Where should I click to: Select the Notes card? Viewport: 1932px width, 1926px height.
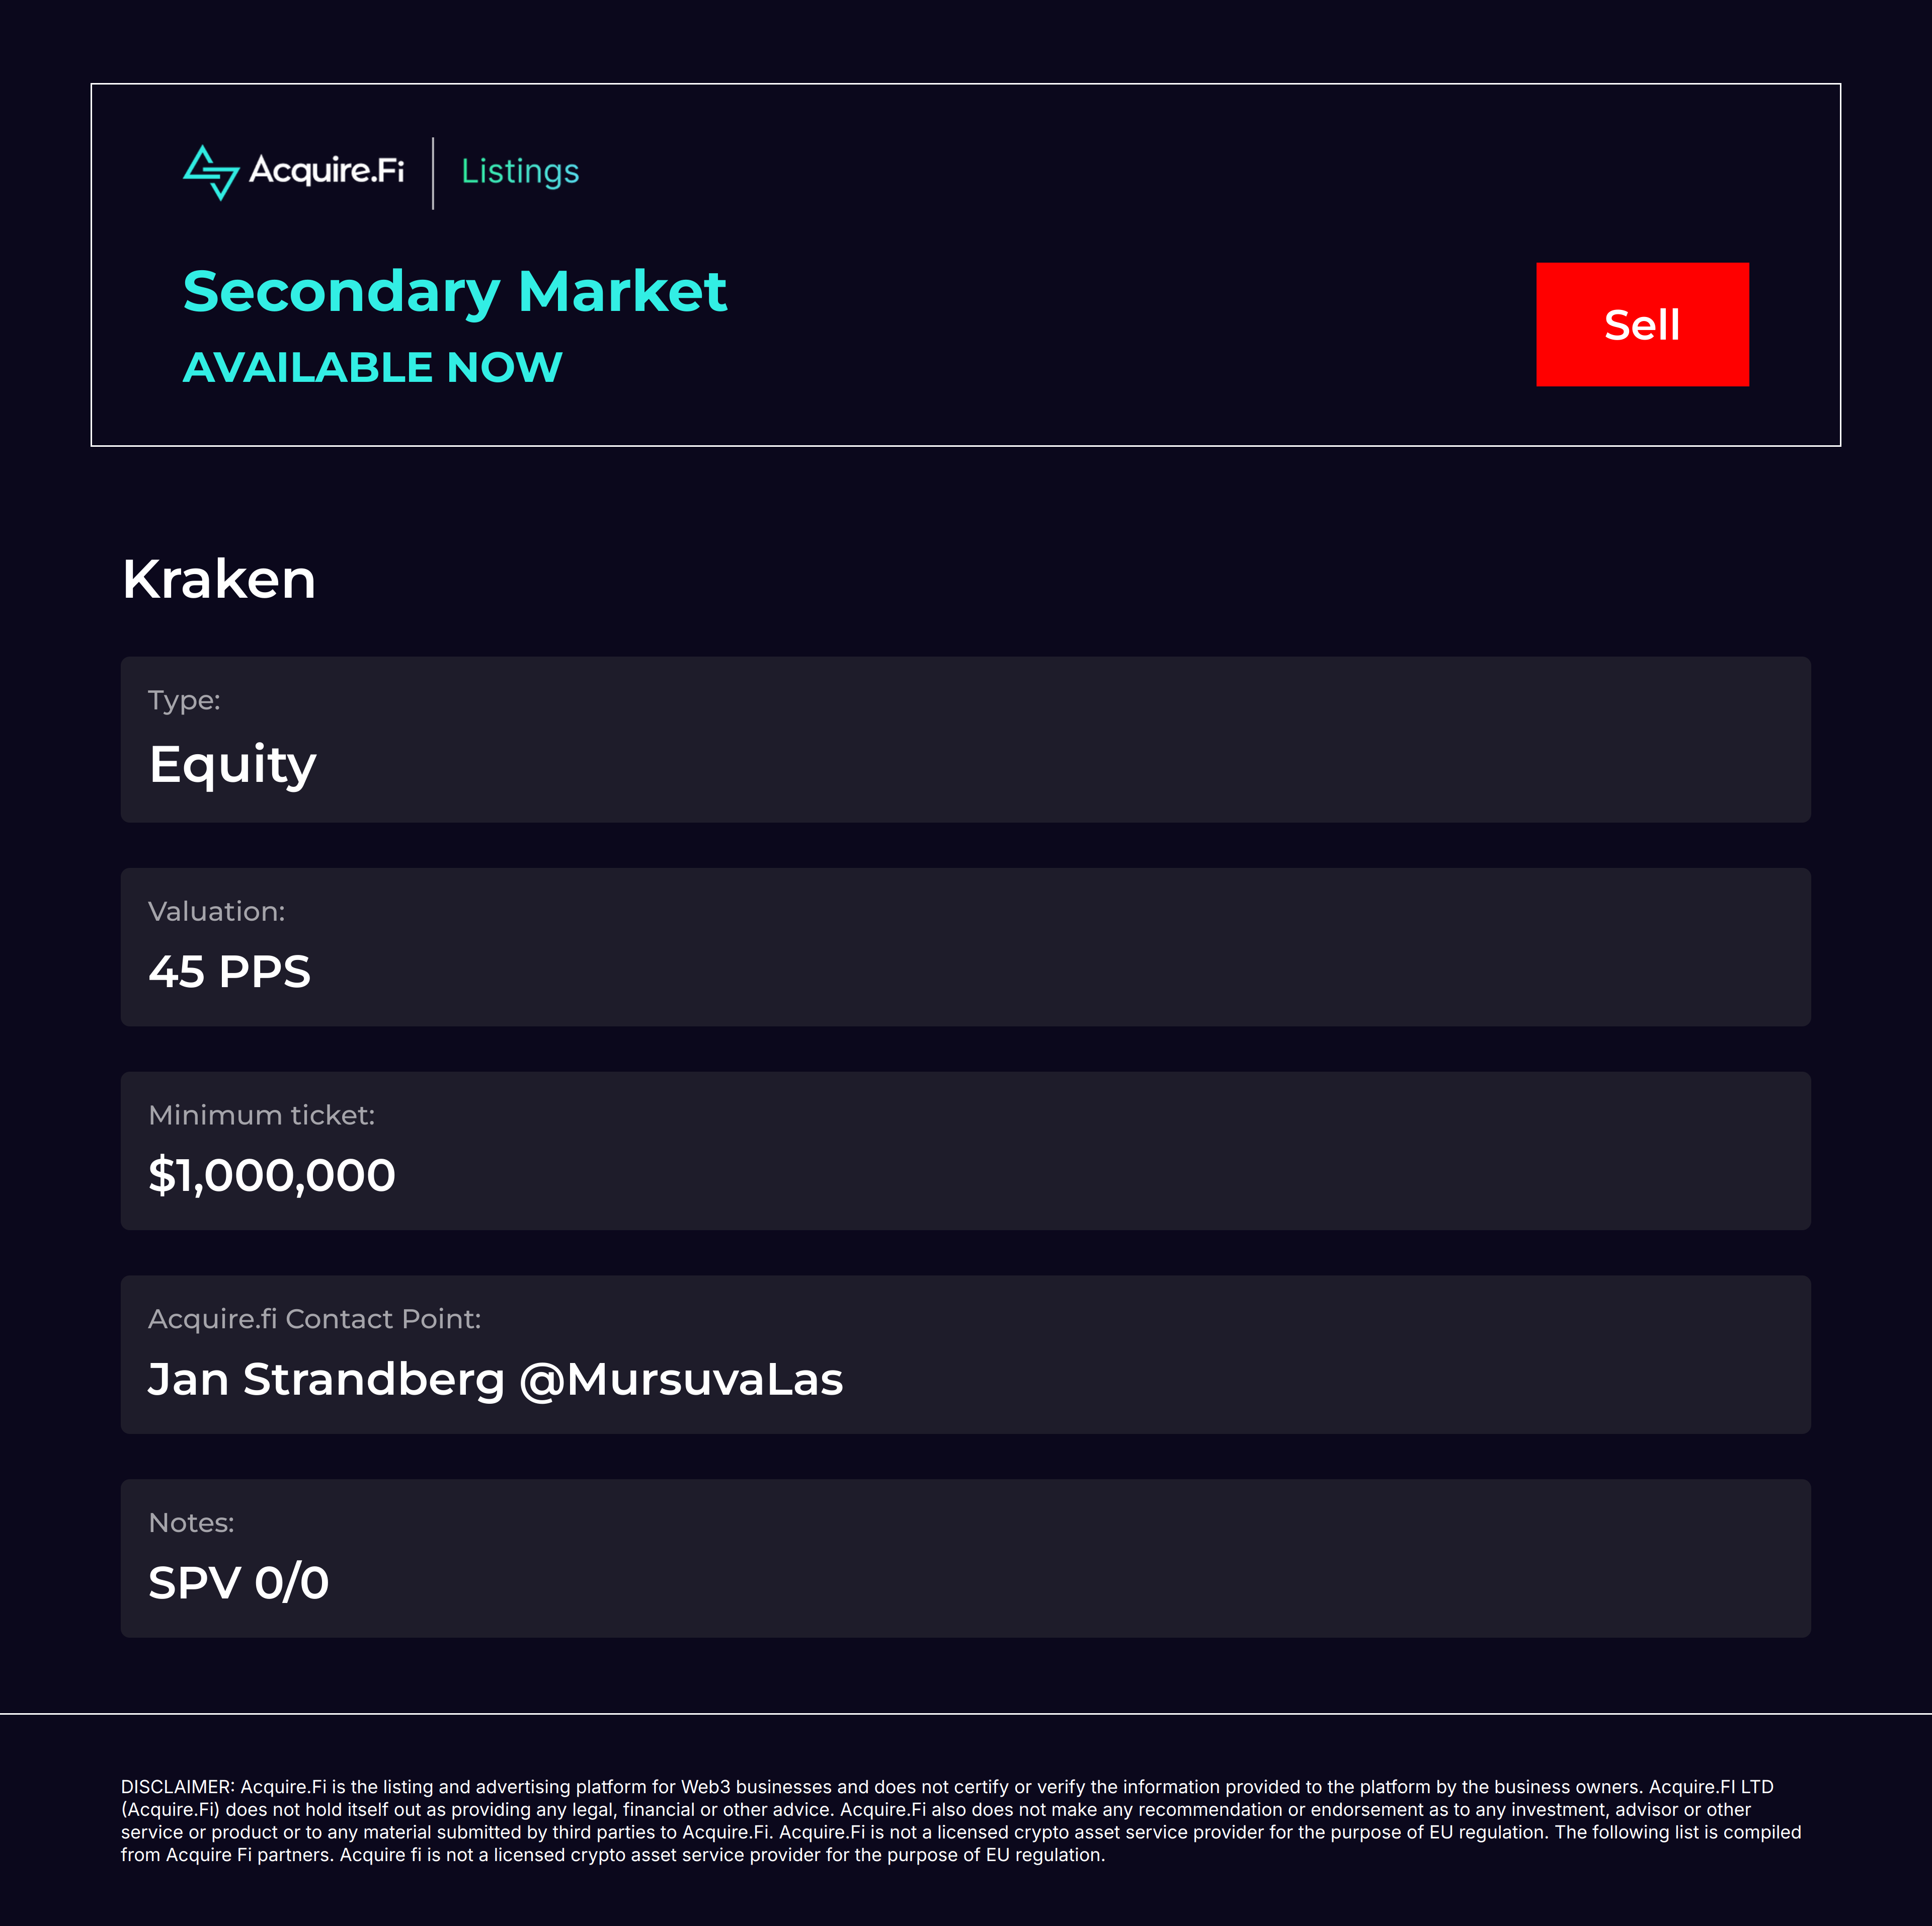pos(965,1558)
